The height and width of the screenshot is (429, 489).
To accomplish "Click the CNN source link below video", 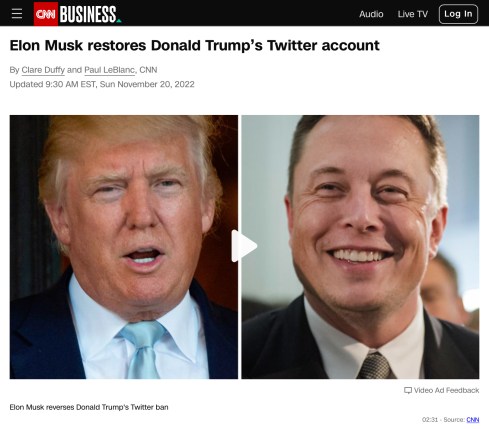I will tap(473, 420).
